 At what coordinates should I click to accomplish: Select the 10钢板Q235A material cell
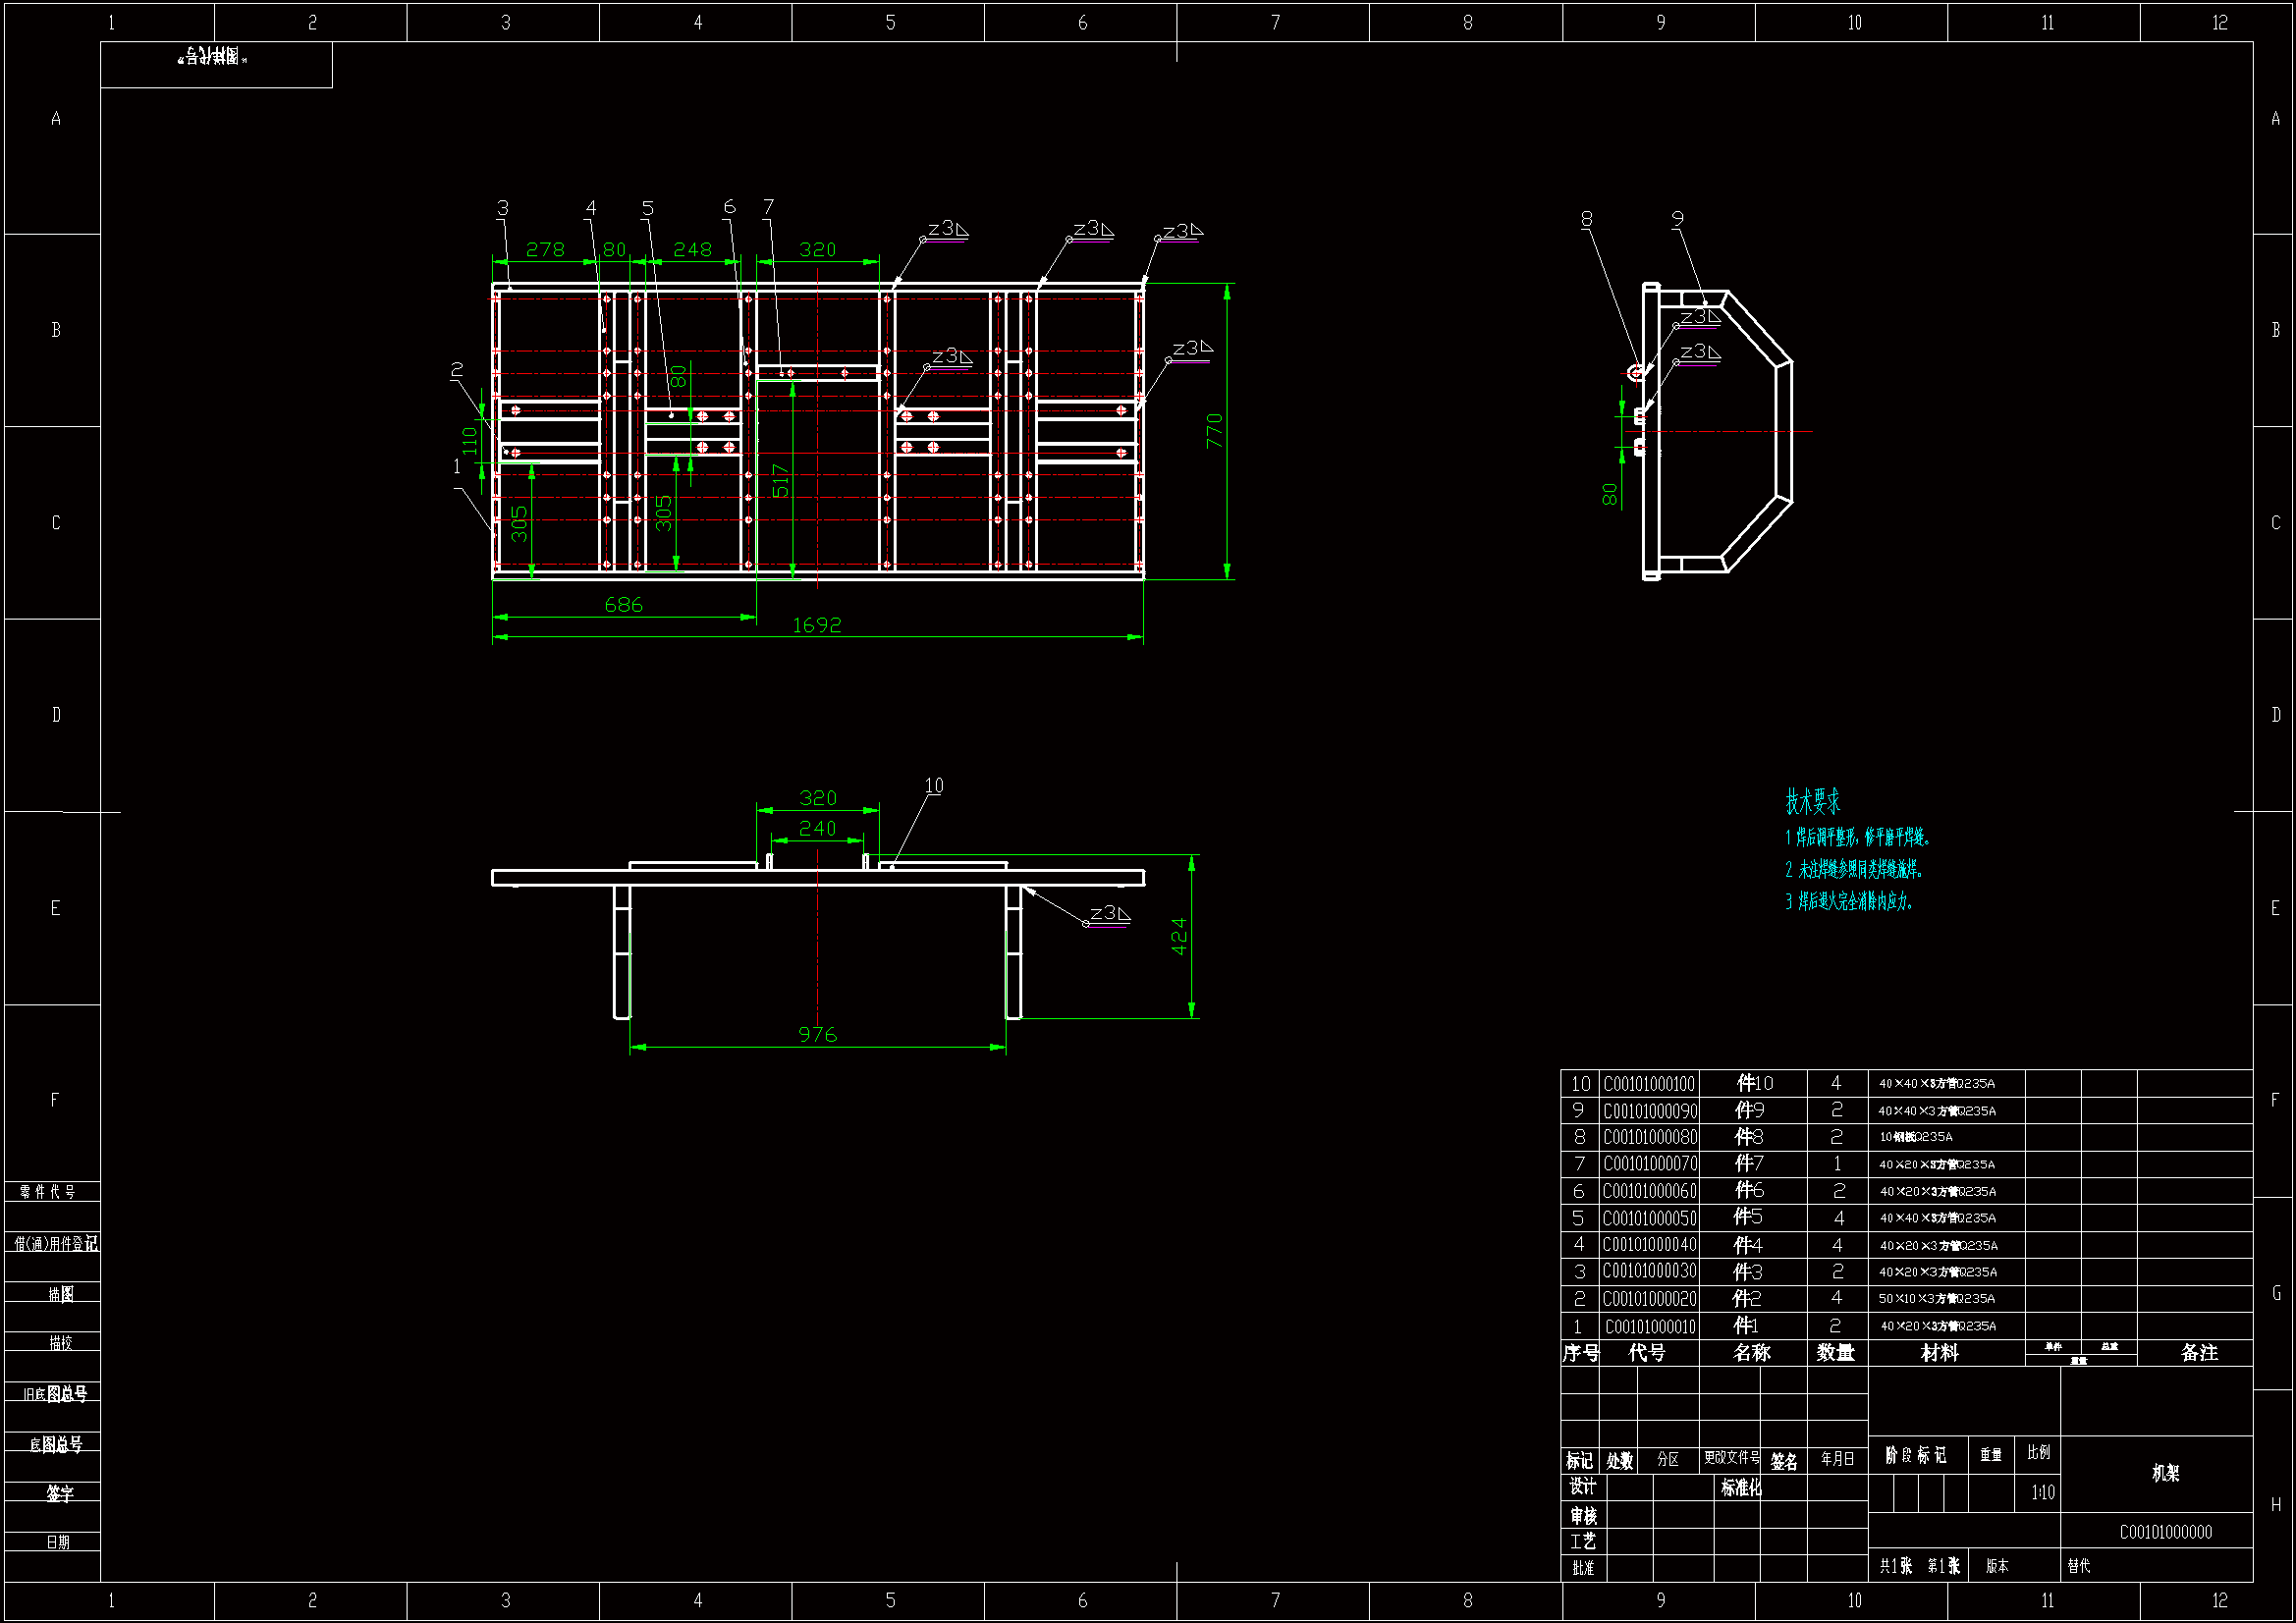point(1916,1137)
